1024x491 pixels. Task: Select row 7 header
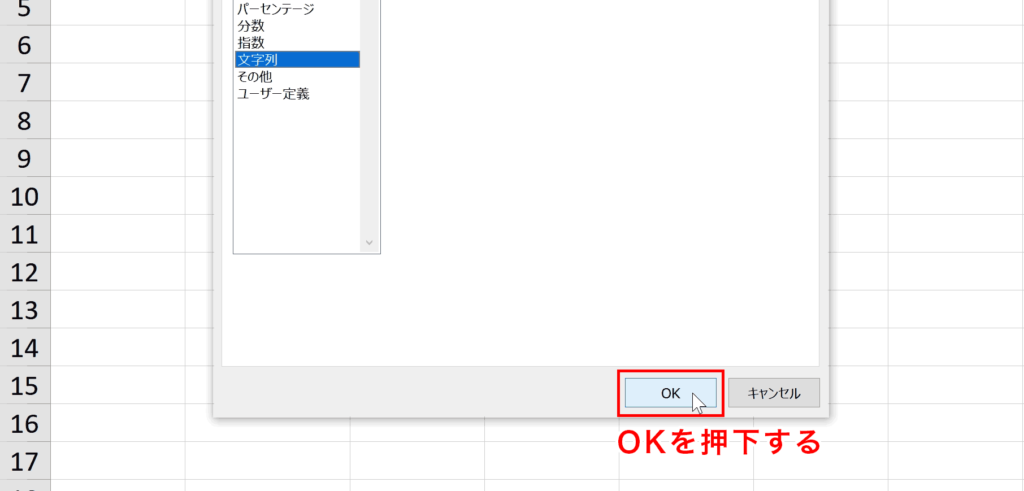coord(25,82)
